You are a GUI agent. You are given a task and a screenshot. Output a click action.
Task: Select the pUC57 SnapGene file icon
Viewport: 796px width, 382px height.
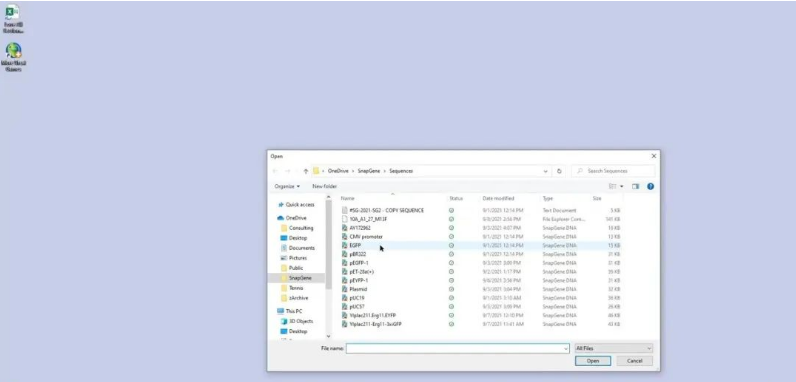tap(345, 306)
